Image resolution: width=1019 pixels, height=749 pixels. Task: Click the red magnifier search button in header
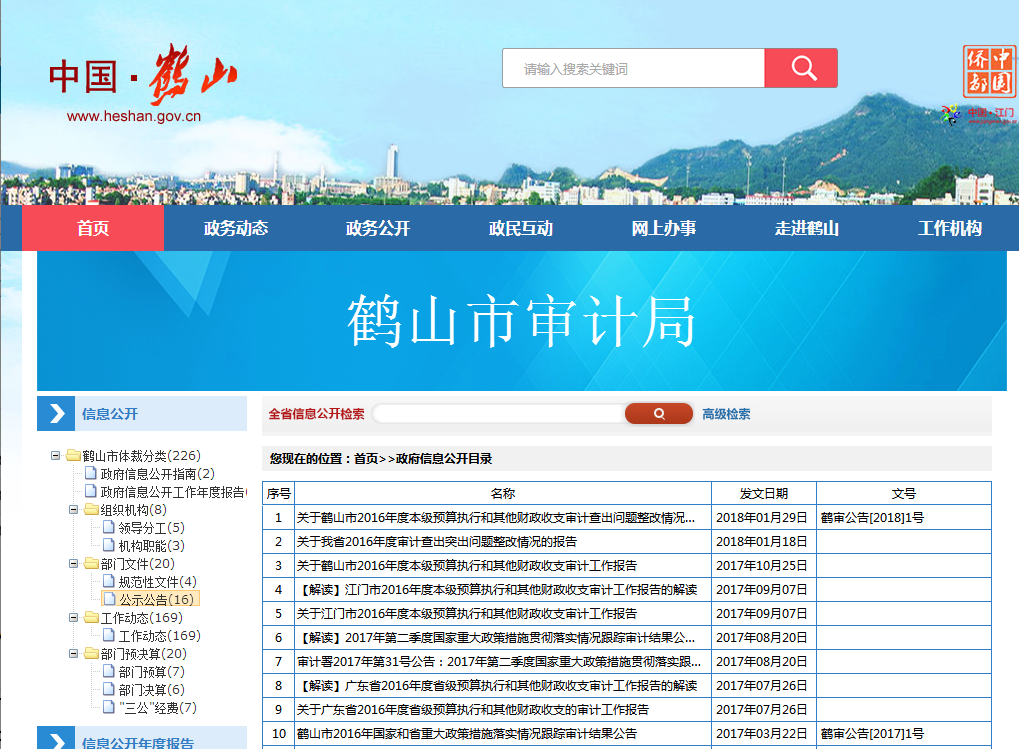[x=800, y=68]
